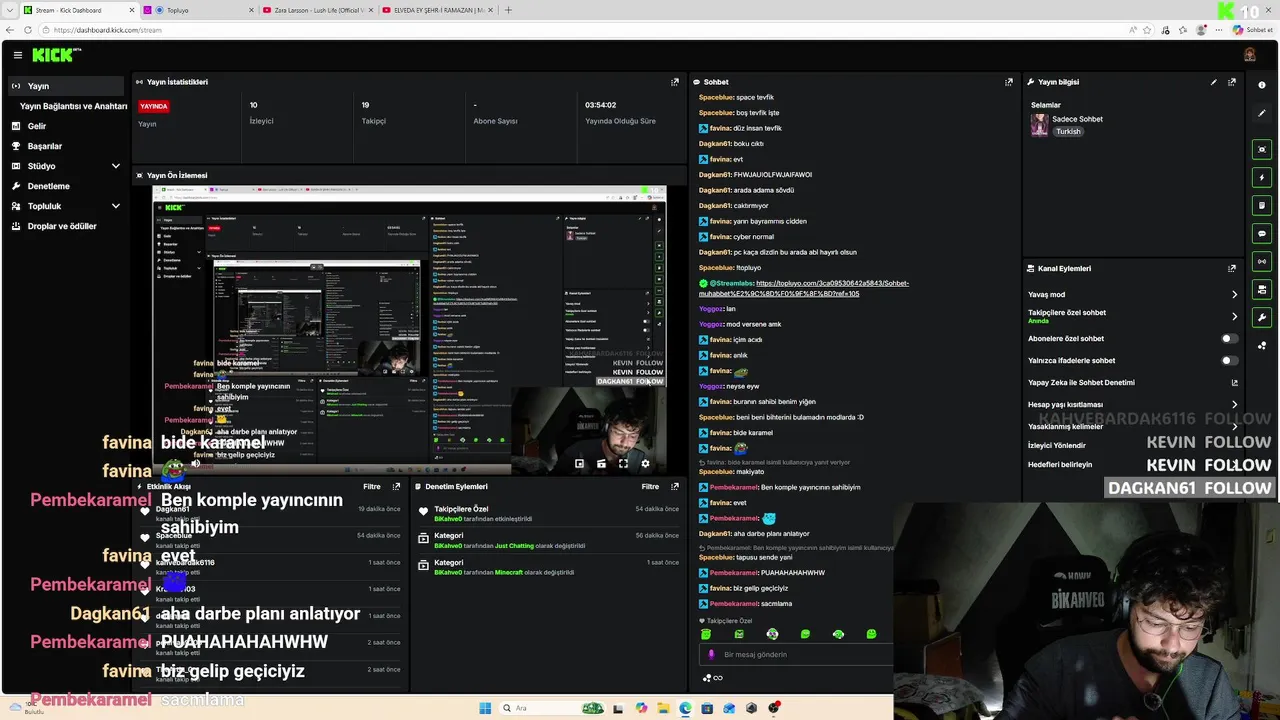Image resolution: width=1280 pixels, height=720 pixels.
Task: Click the infinity icon below chat input
Action: click(717, 678)
